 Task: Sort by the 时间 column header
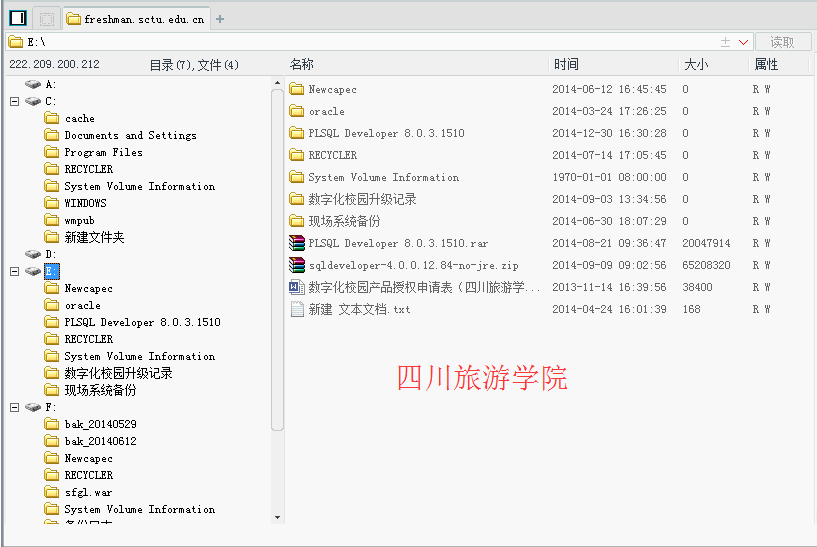pos(566,64)
